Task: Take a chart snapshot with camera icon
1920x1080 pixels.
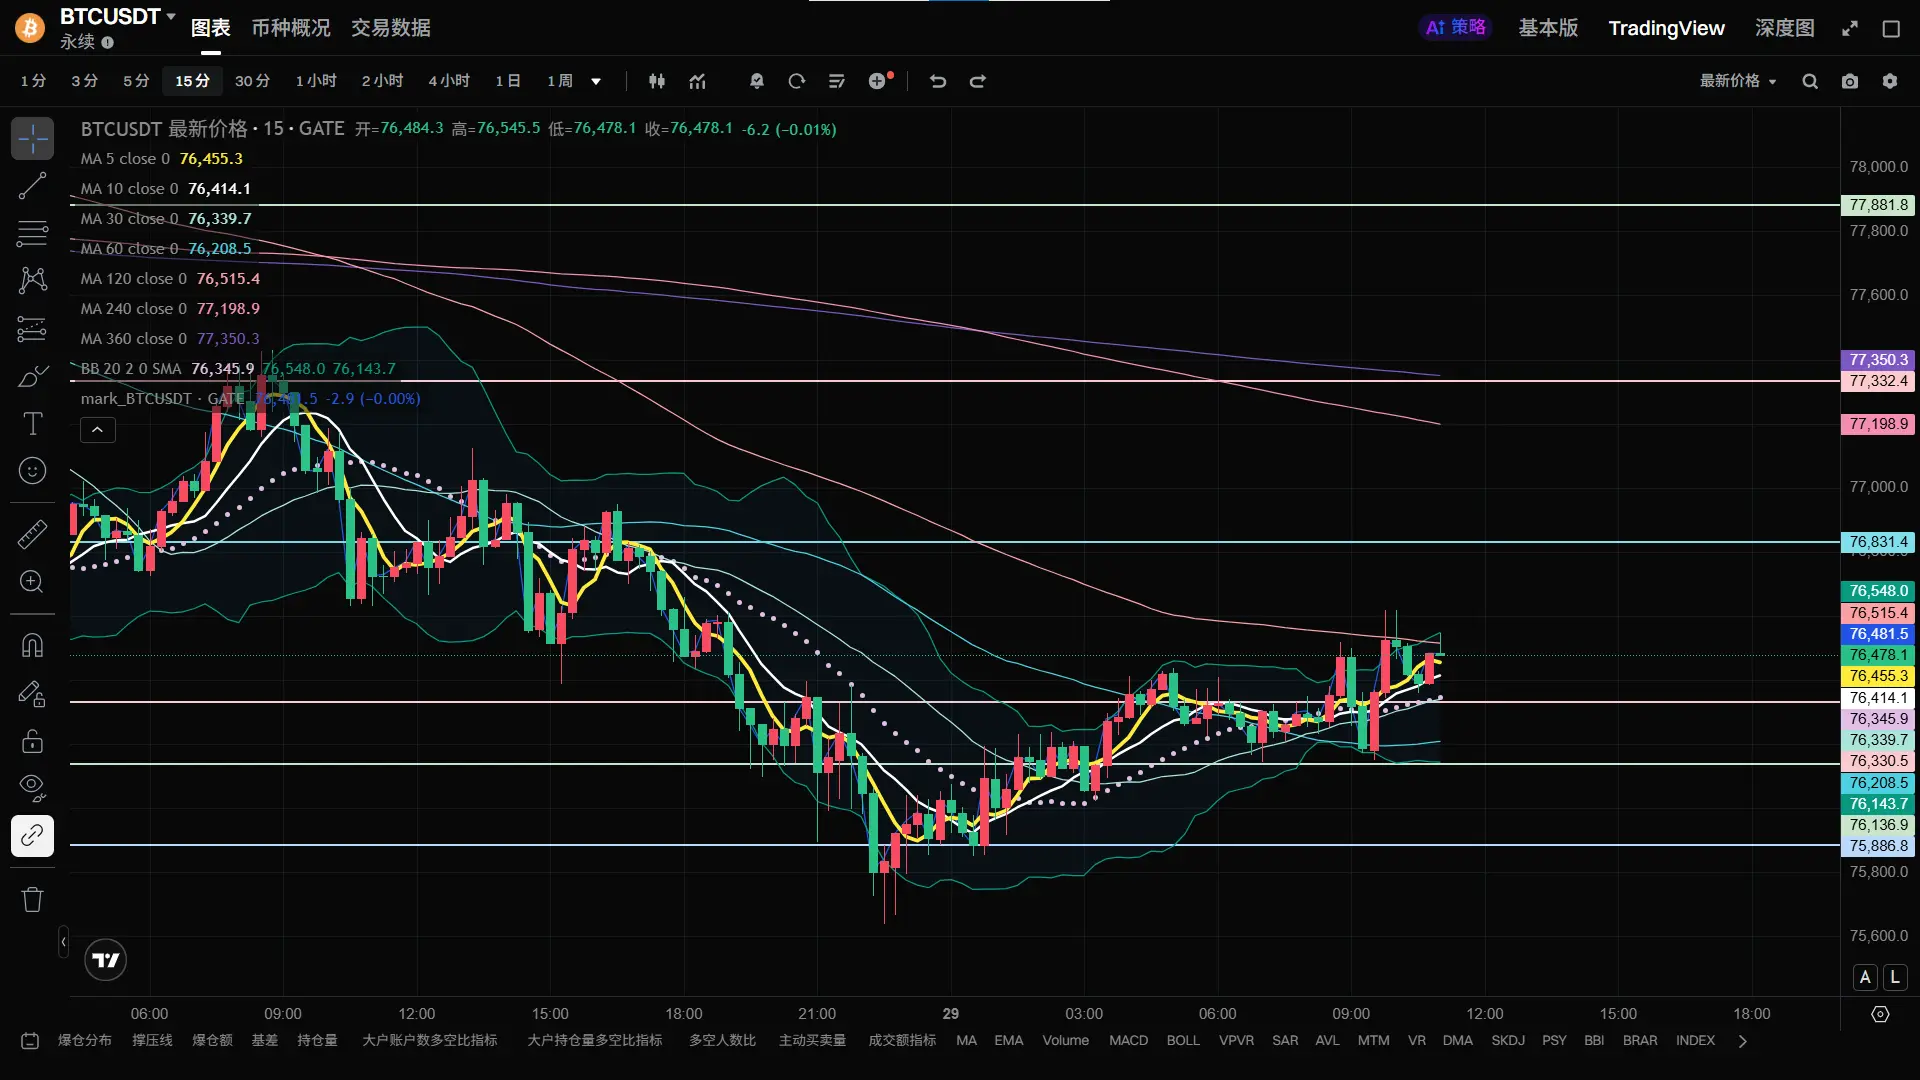Action: [x=1850, y=81]
